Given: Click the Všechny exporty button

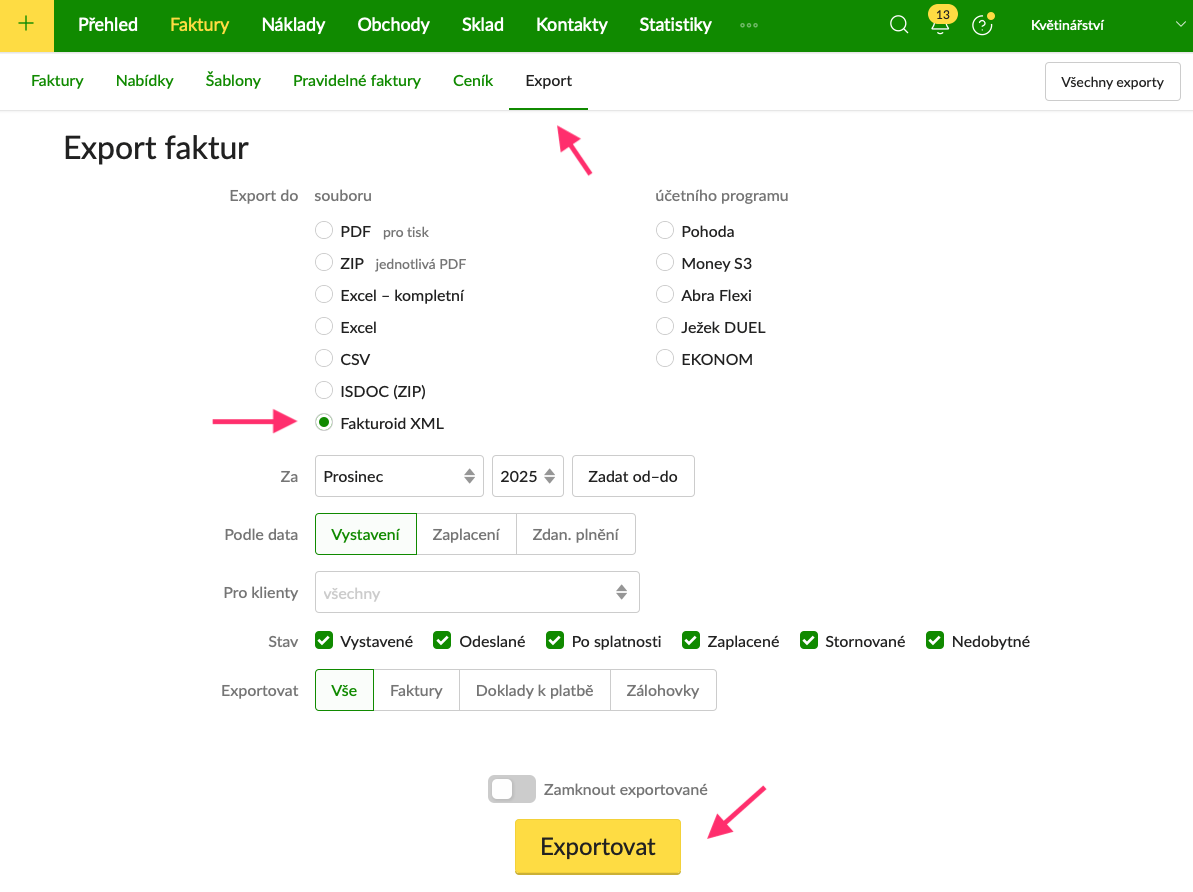Looking at the screenshot, I should 1112,82.
